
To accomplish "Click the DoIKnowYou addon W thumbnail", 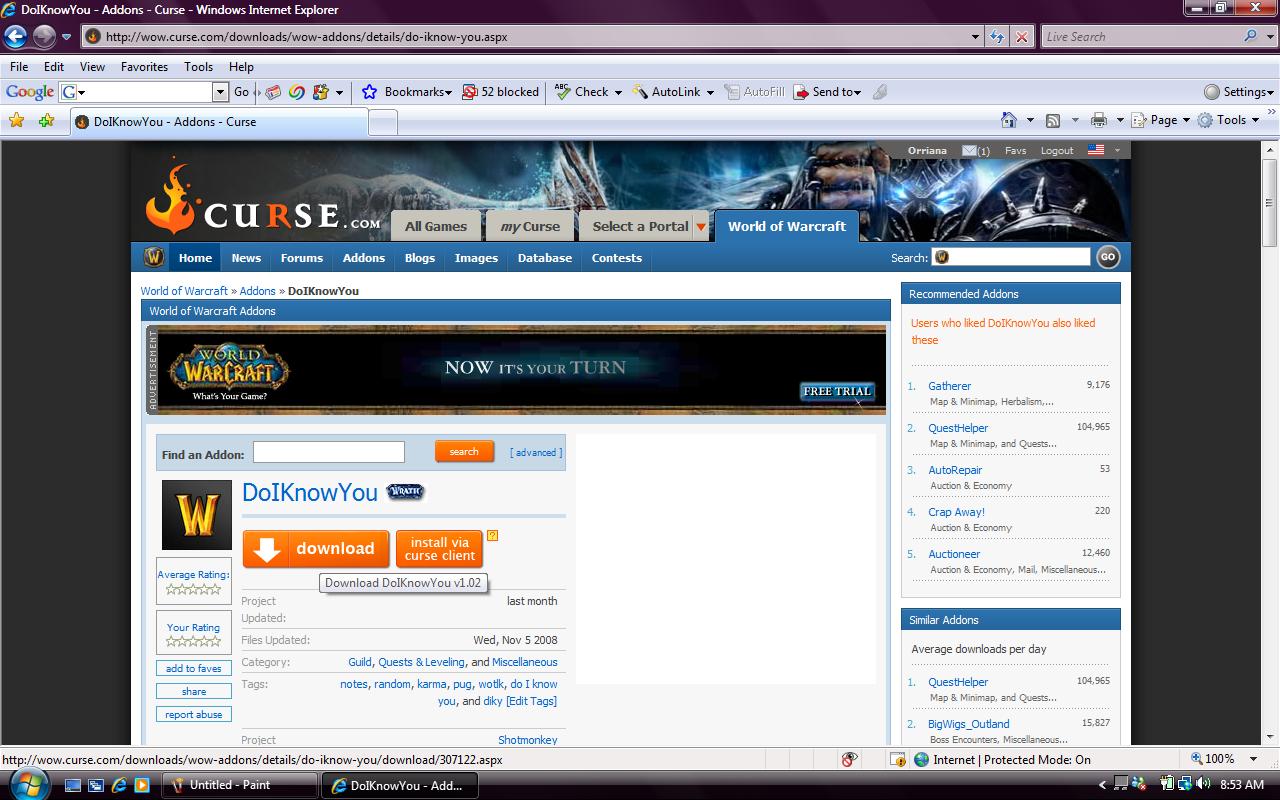I will point(197,515).
